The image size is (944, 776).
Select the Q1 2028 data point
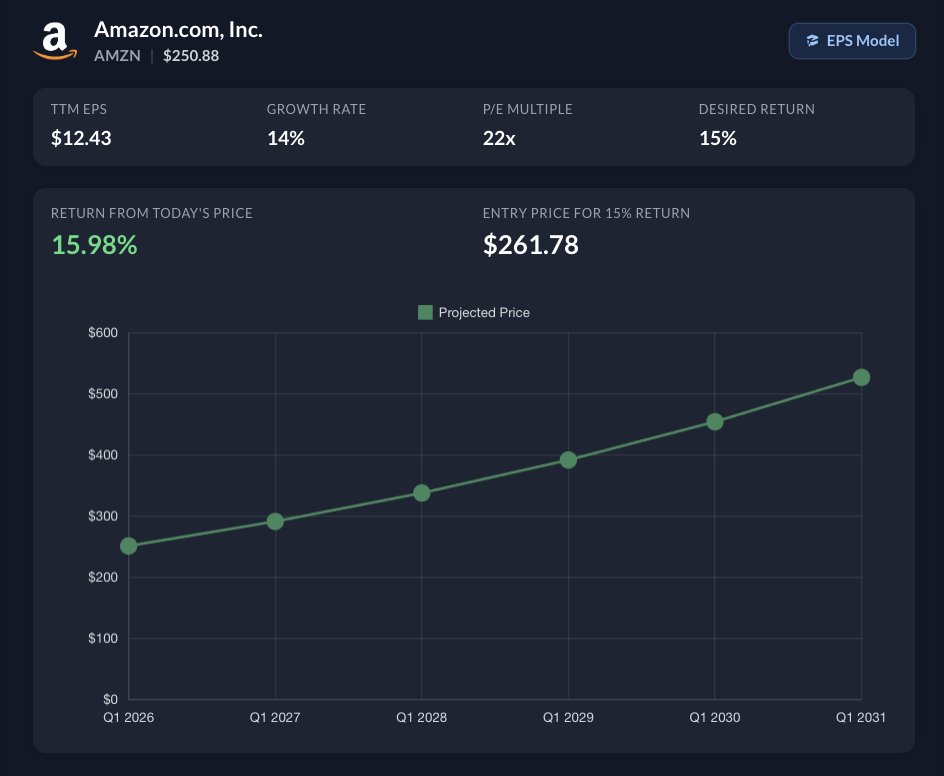pos(422,493)
